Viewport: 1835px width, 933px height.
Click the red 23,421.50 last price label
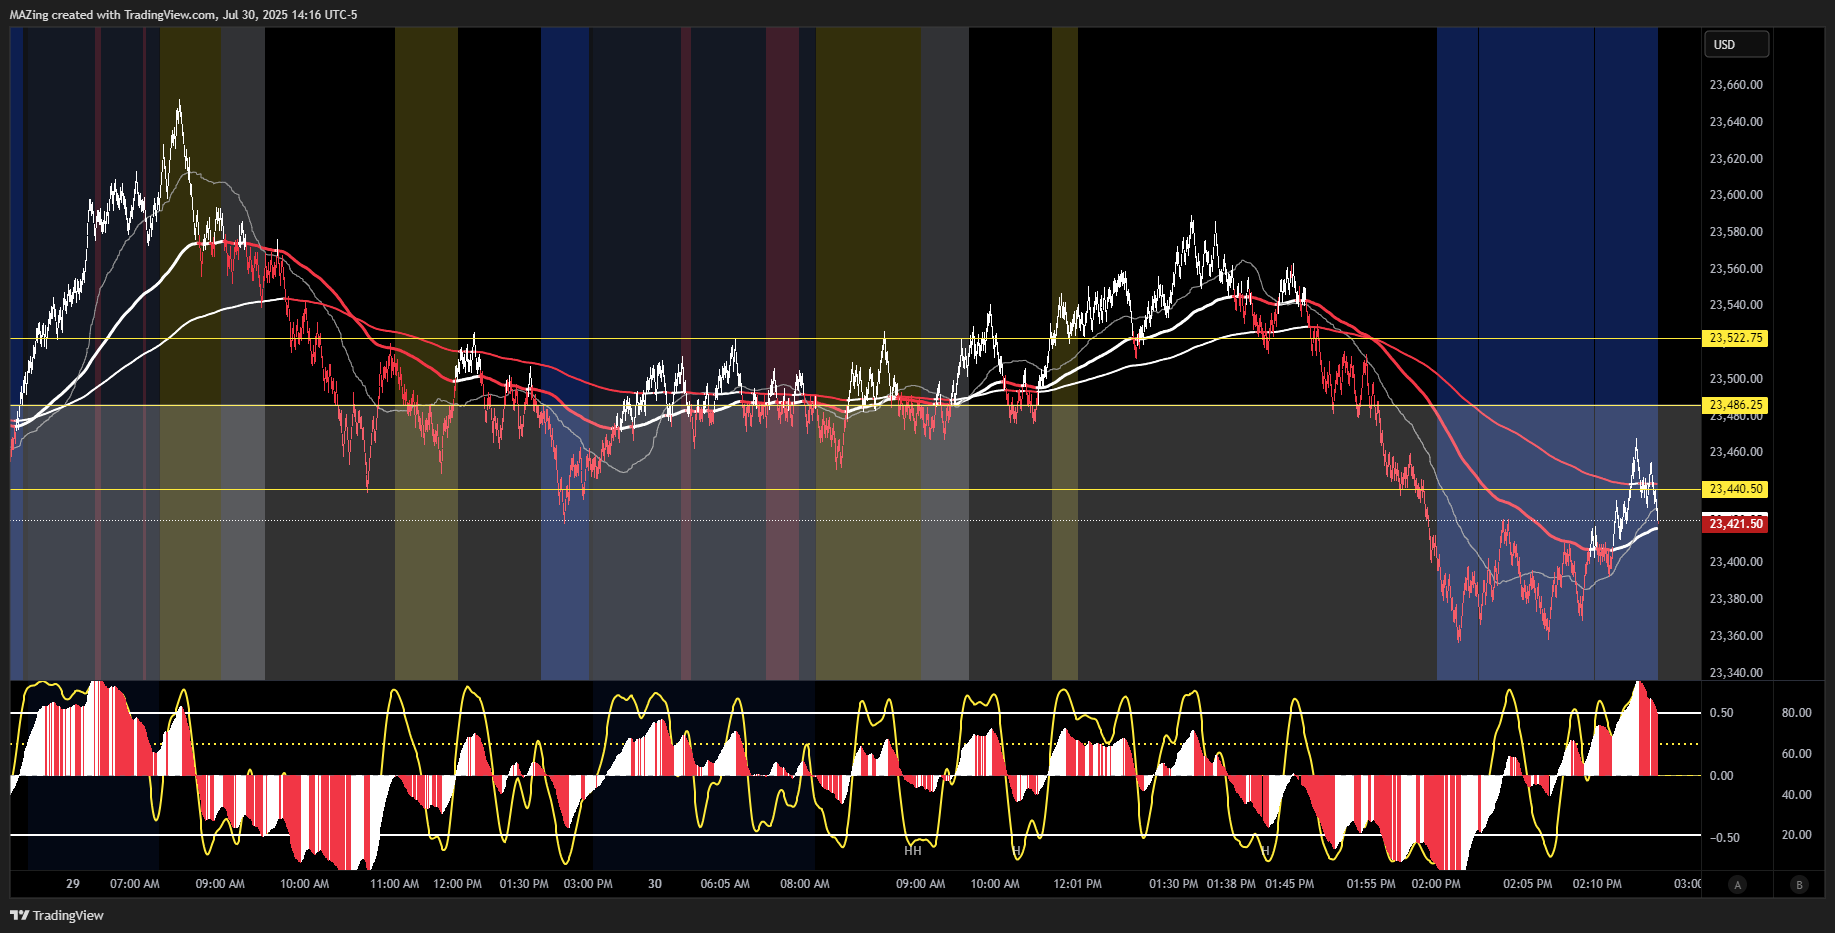(1735, 524)
